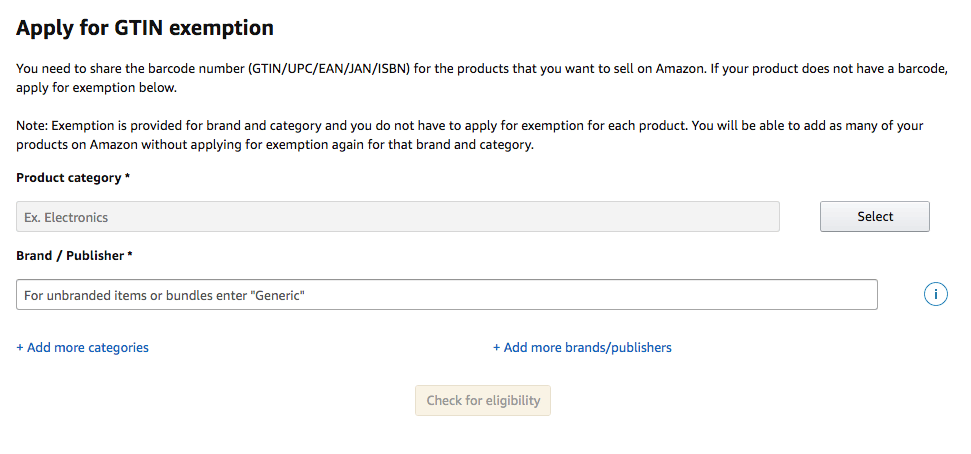Screen dimensions: 971x454
Task: Click the plus sign before Add more brands/publishers
Action: (x=497, y=347)
